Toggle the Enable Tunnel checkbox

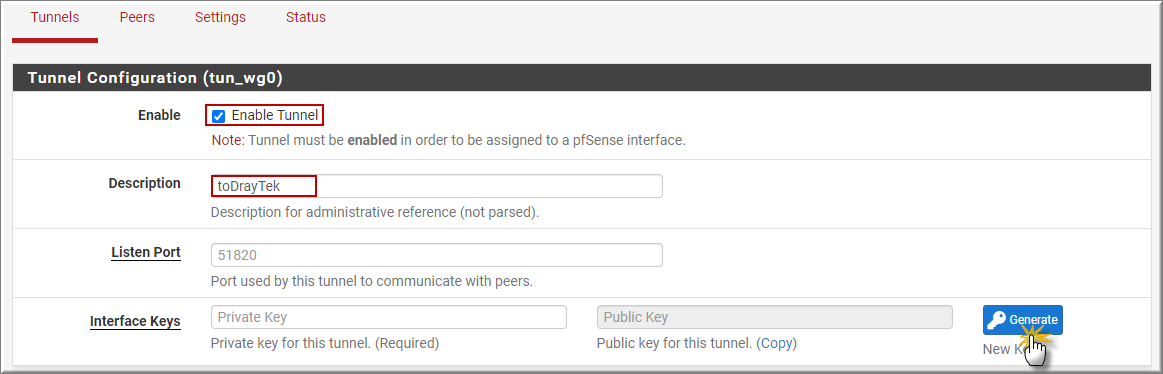(218, 116)
